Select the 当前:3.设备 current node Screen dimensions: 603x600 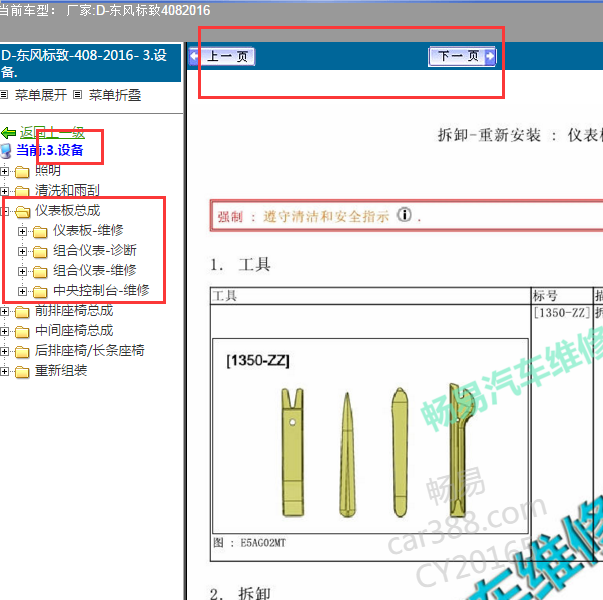point(50,150)
